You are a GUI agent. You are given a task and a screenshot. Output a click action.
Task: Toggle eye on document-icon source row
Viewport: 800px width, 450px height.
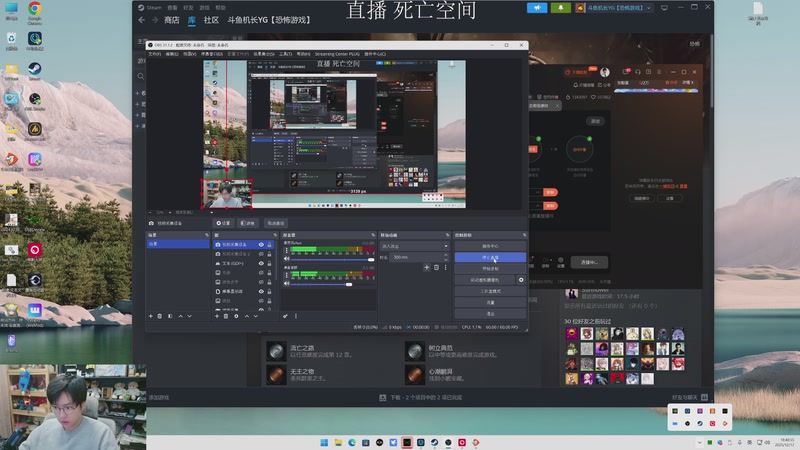[261, 291]
